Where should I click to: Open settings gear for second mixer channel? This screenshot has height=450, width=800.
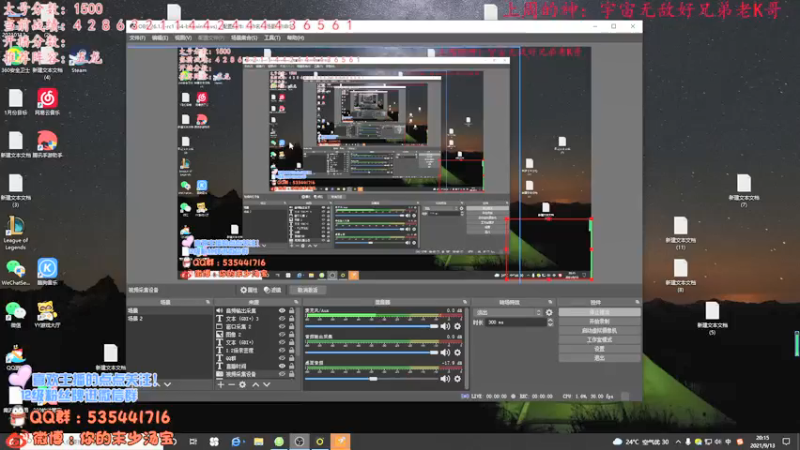pos(458,353)
